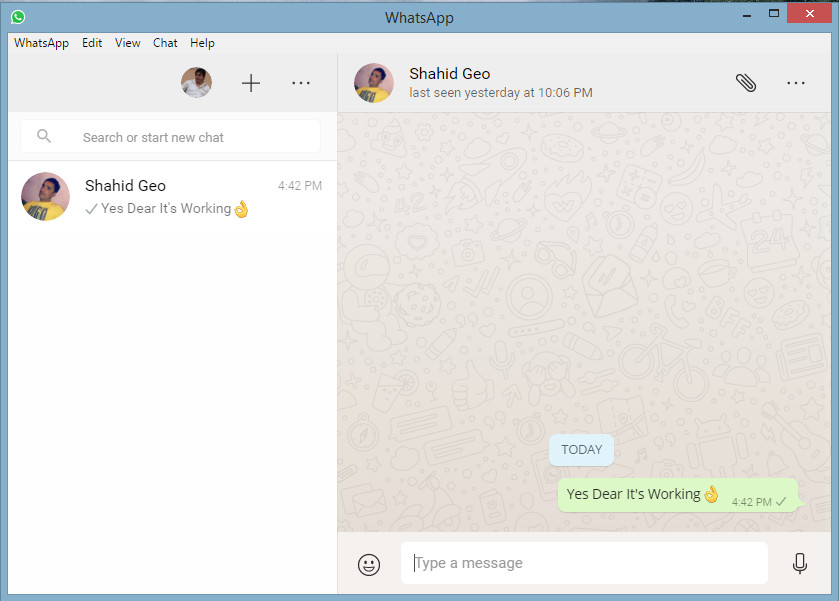Click the WhatsApp logo in title bar
Screen dimensions: 839x601
[18, 17]
